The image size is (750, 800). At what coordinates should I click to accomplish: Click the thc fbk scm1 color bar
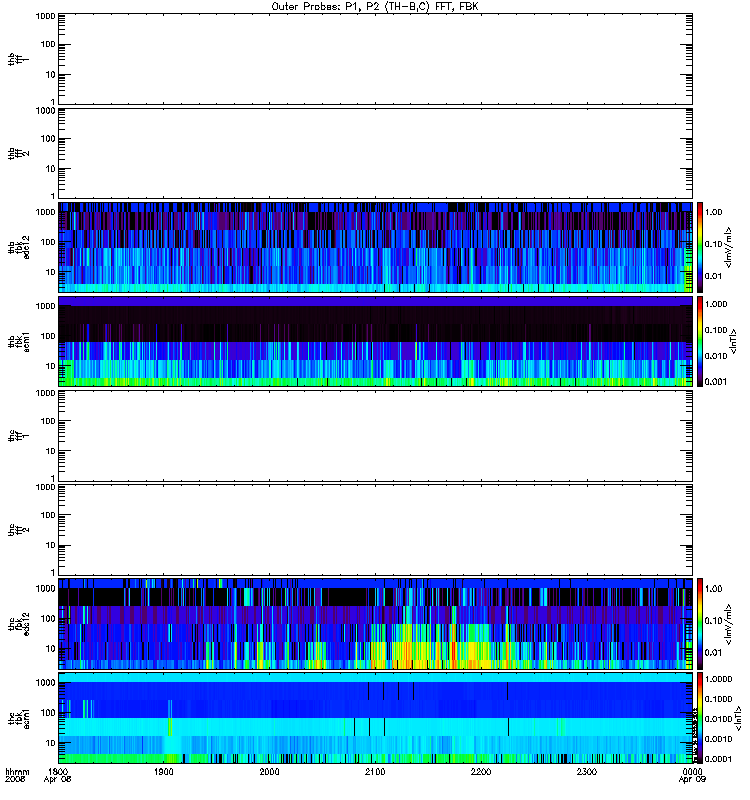(700, 718)
